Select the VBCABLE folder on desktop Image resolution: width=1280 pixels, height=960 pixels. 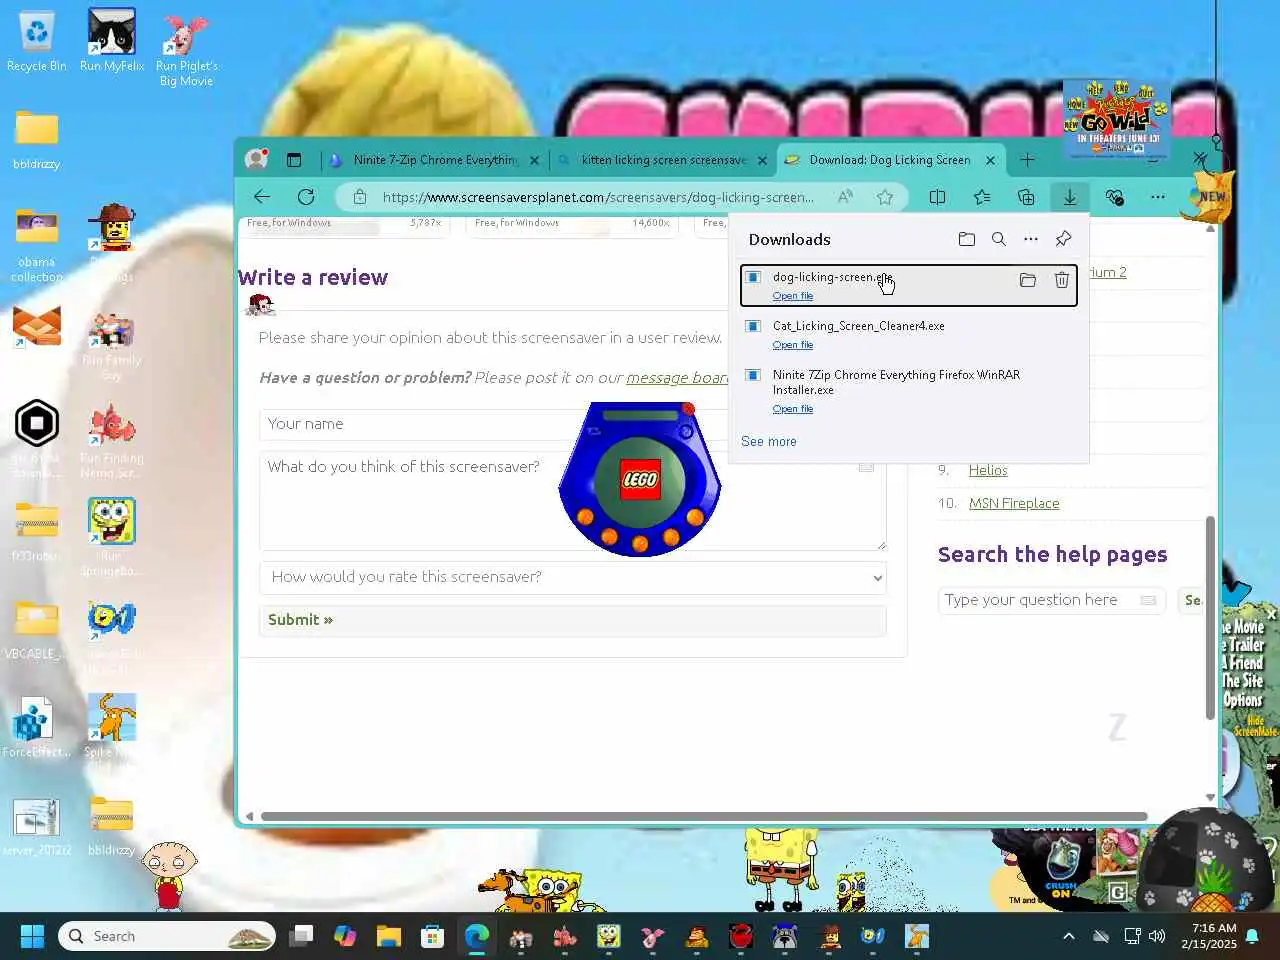(x=37, y=630)
